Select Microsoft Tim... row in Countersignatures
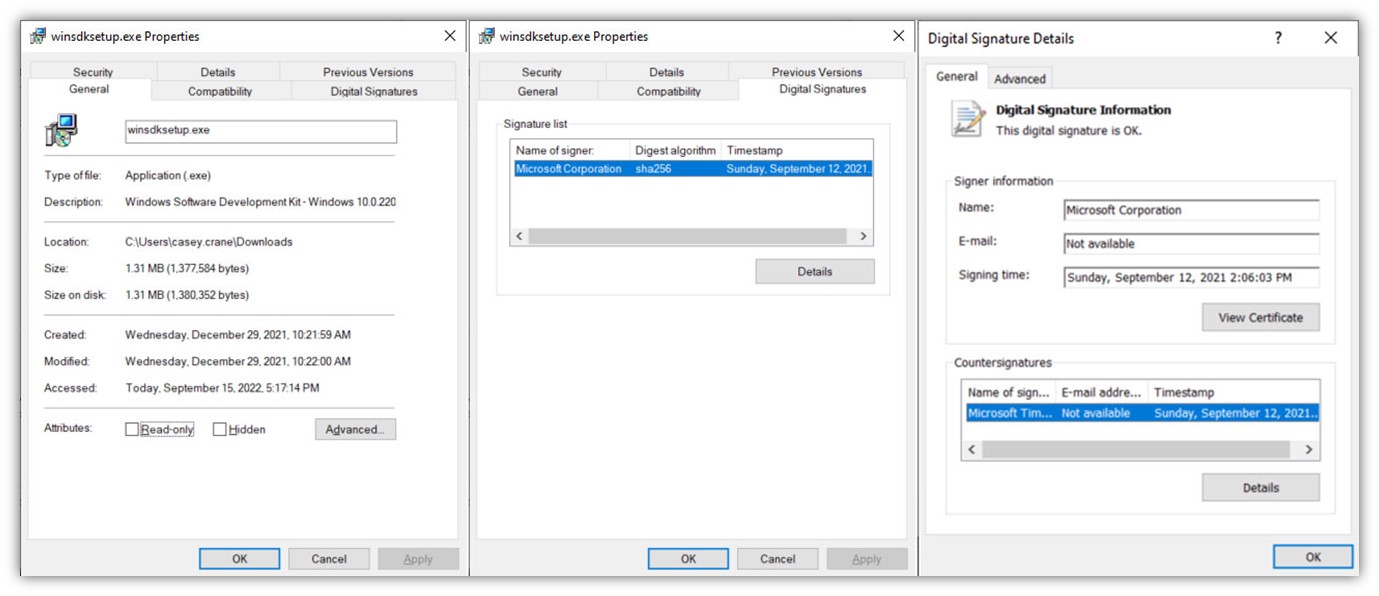Viewport: 1379px width, 596px height. pos(1142,413)
